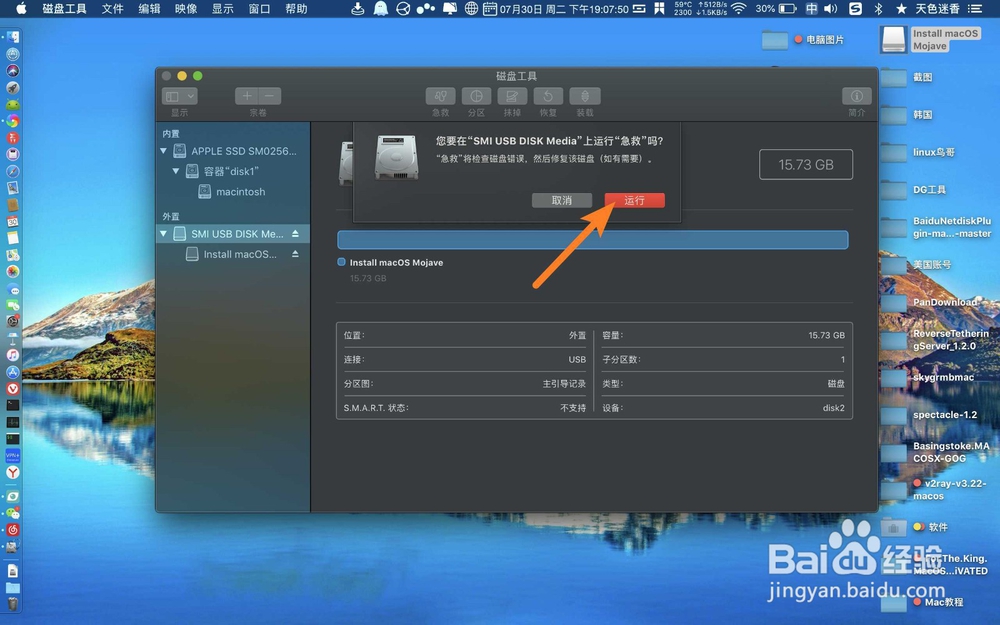Screen dimensions: 1000x625
Task: Collapse the 容器 disk1 disclosure triangle
Action: [x=175, y=171]
